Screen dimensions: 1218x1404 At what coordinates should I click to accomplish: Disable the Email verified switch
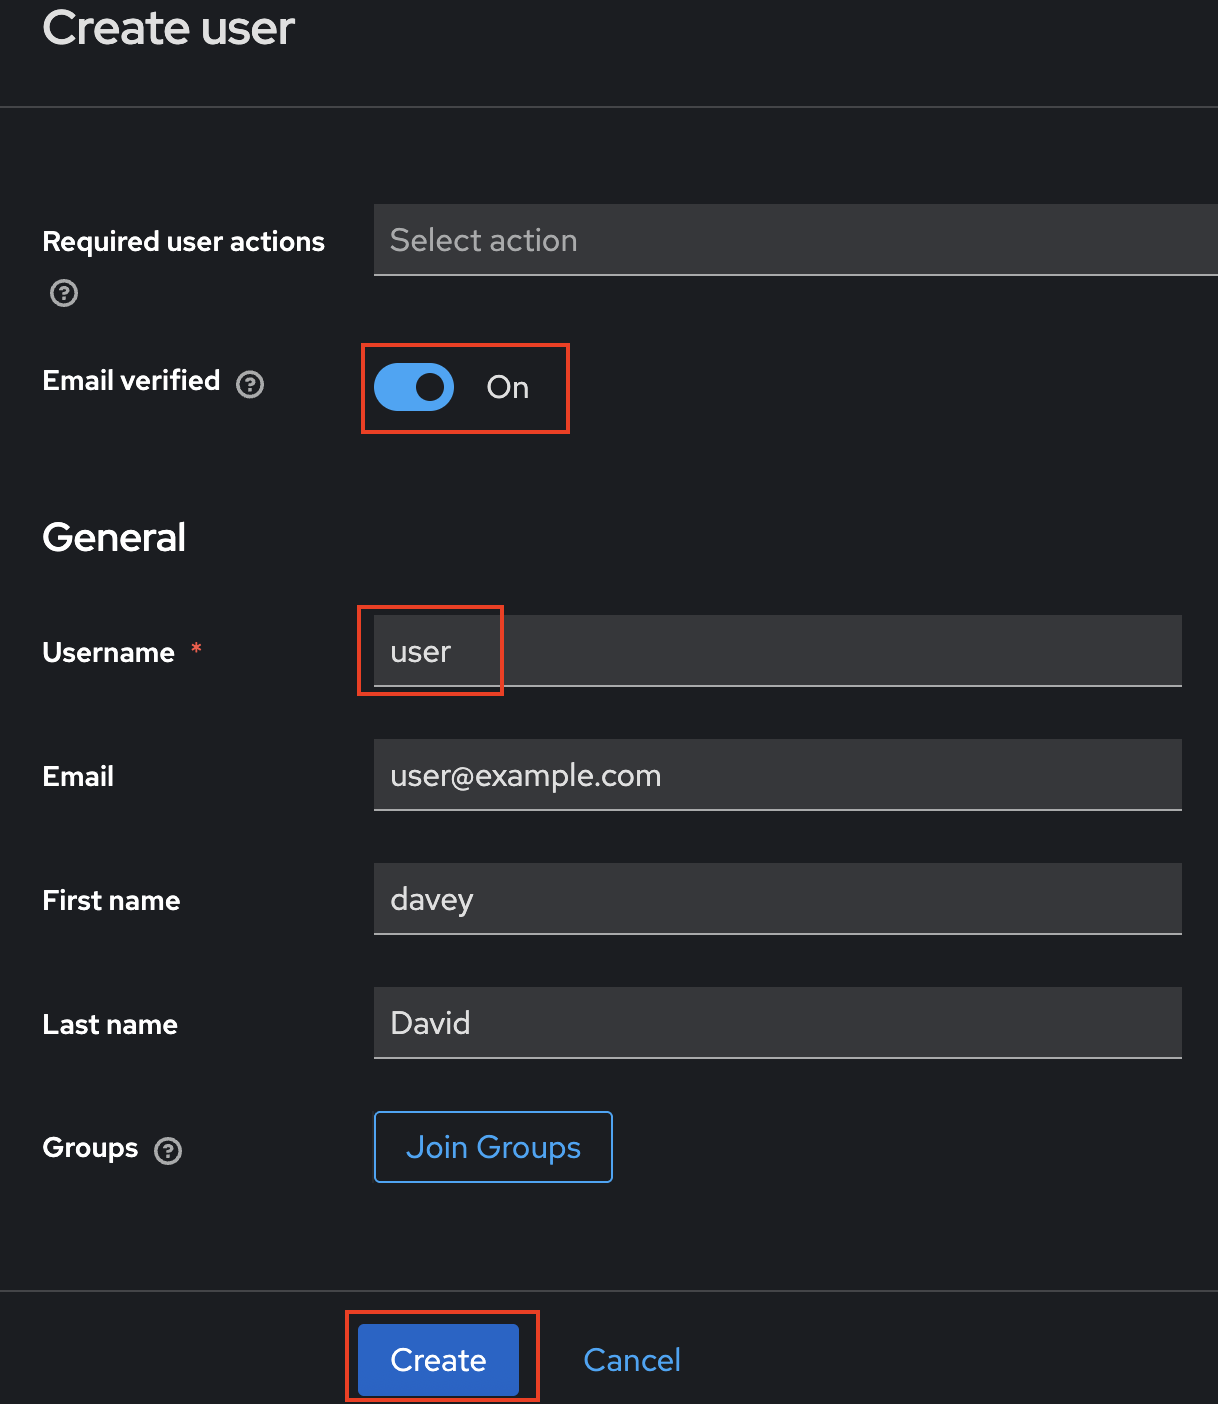point(414,387)
